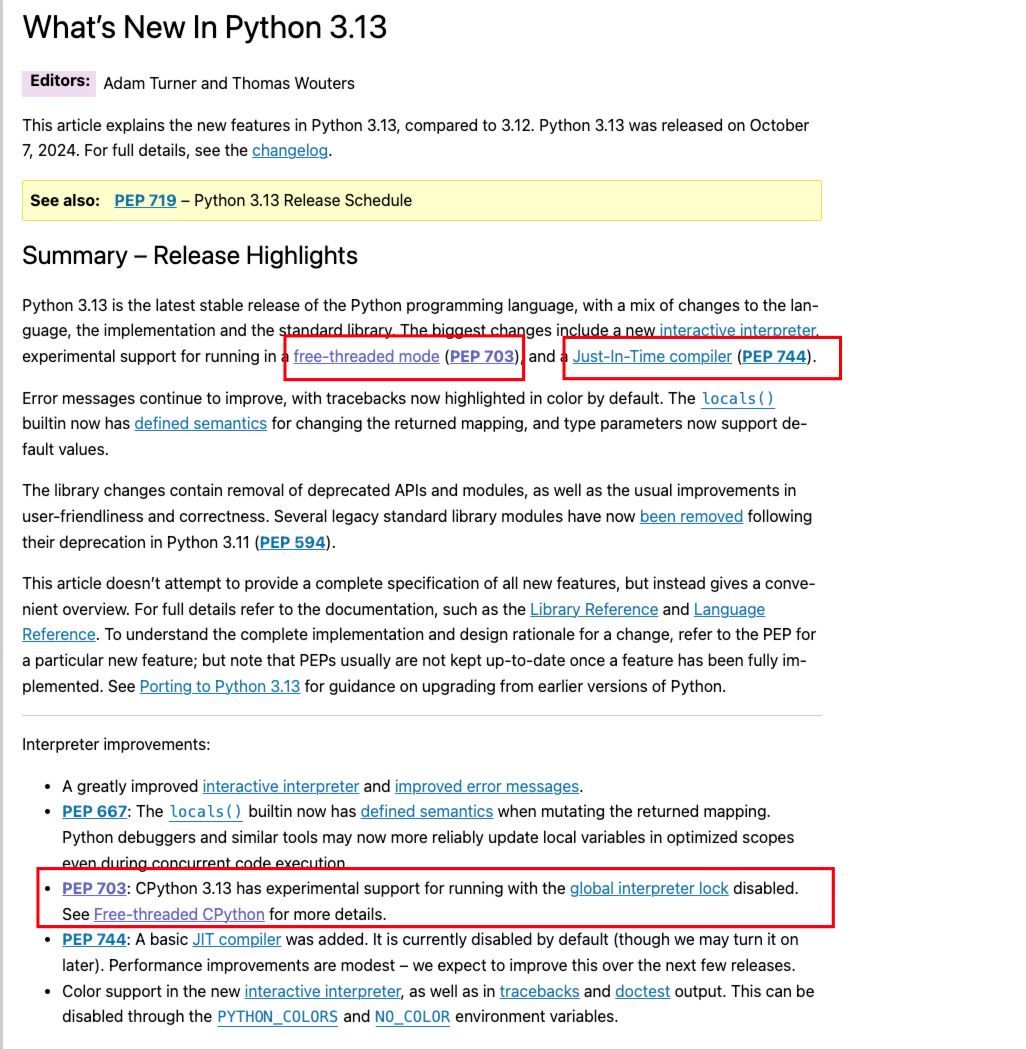Open the Language Reference link

pyautogui.click(x=729, y=609)
